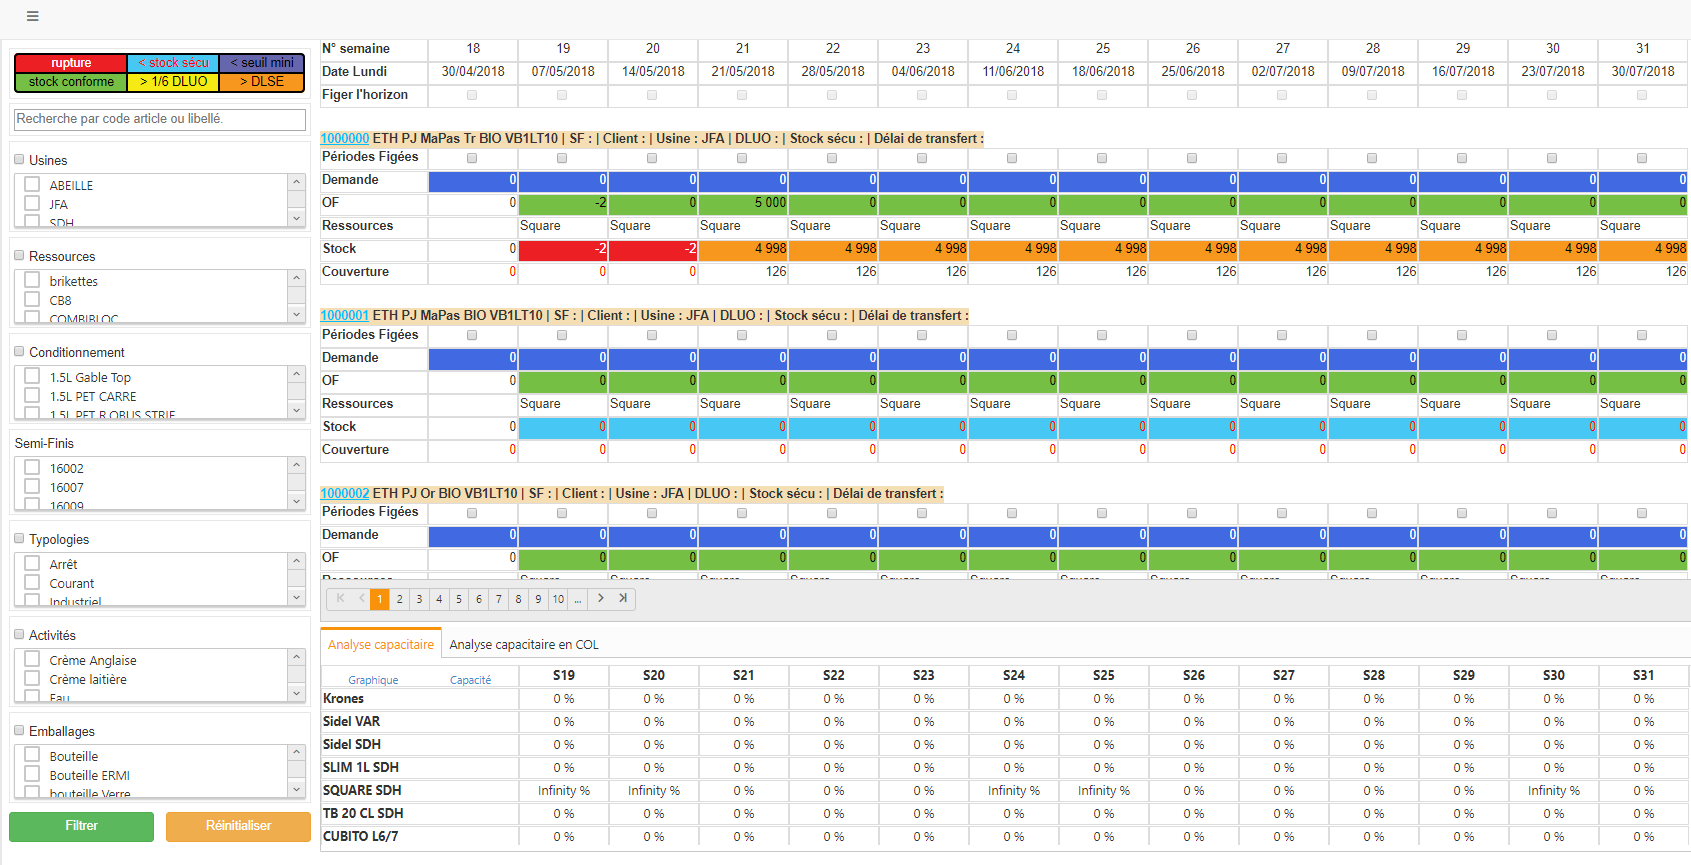The image size is (1691, 865).
Task: Focus the article search input field
Action: [160, 119]
